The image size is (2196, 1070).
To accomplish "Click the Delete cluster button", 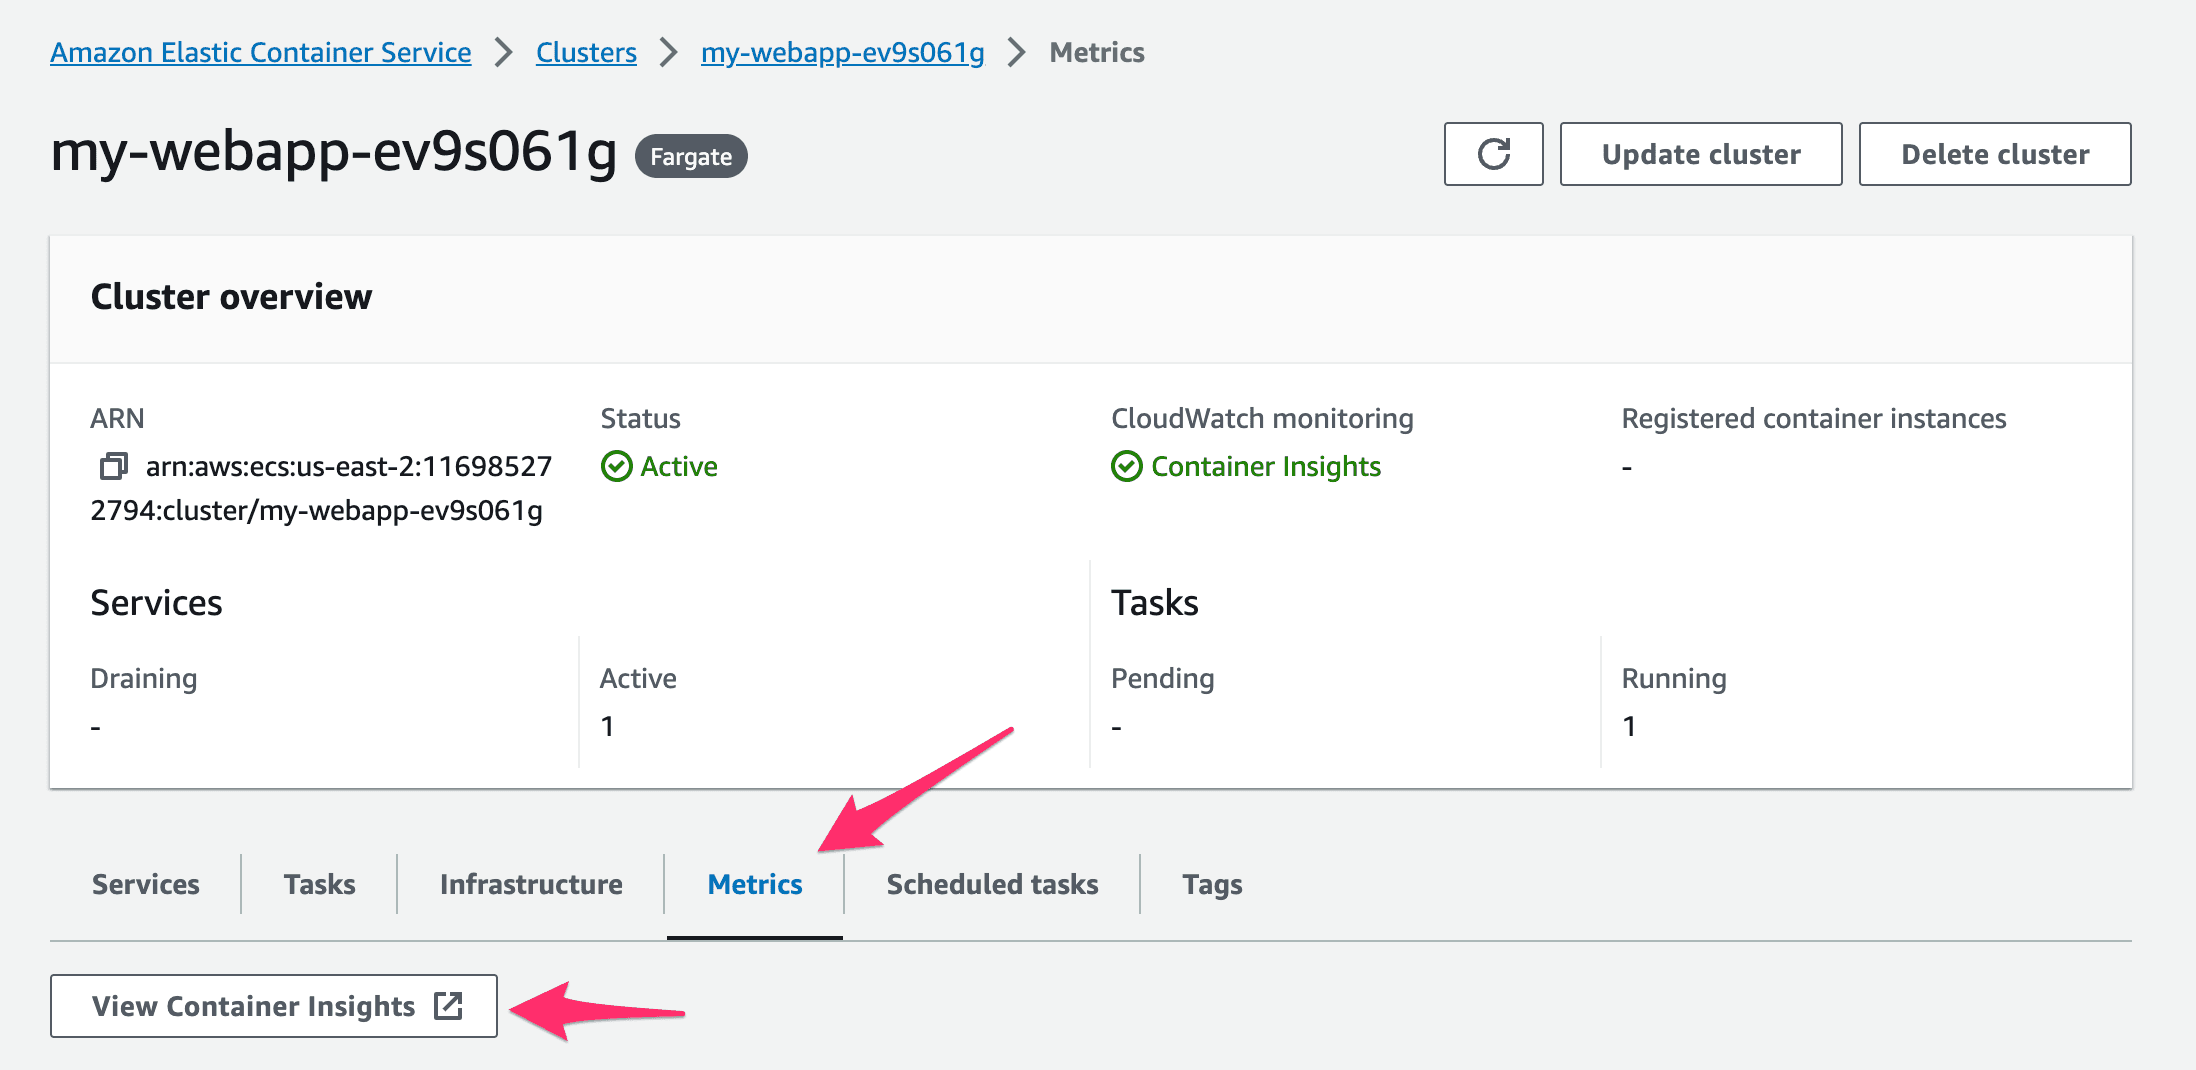I will click(x=1995, y=154).
